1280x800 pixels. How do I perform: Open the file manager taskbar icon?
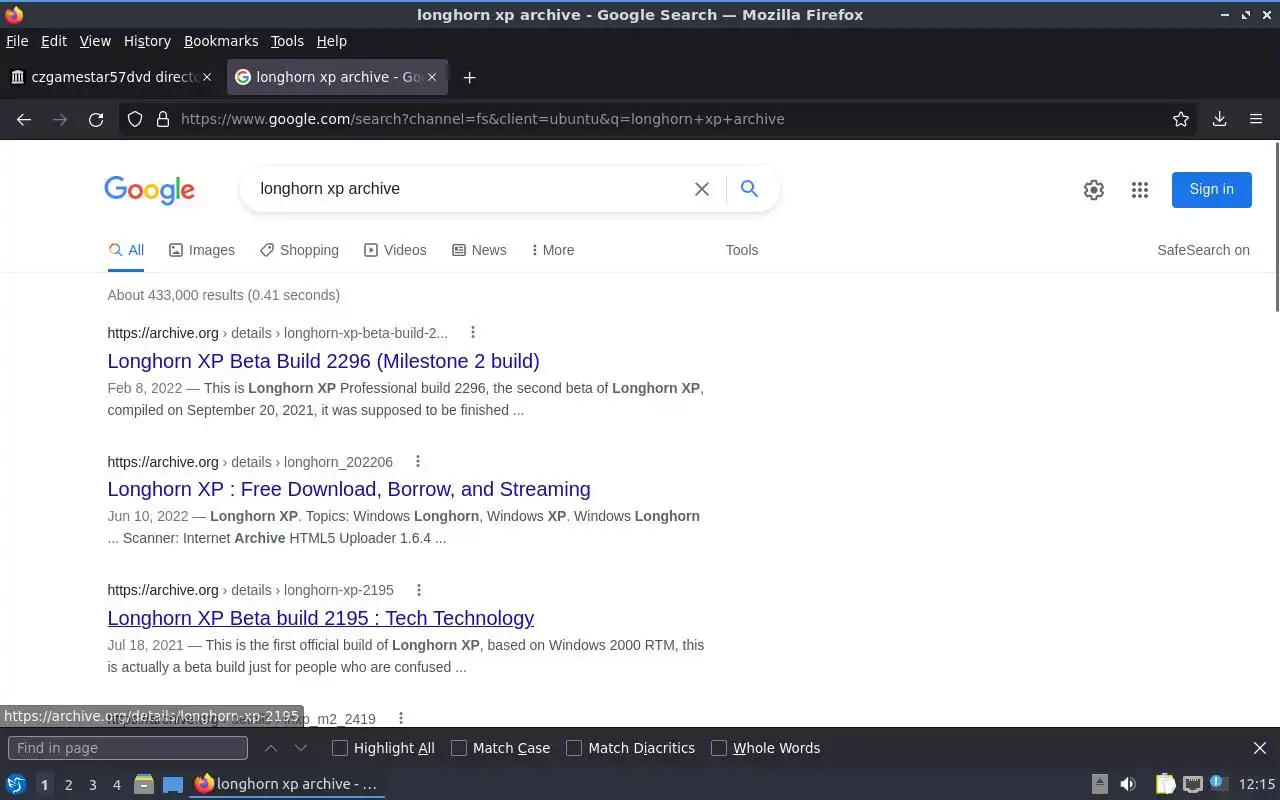click(x=144, y=784)
